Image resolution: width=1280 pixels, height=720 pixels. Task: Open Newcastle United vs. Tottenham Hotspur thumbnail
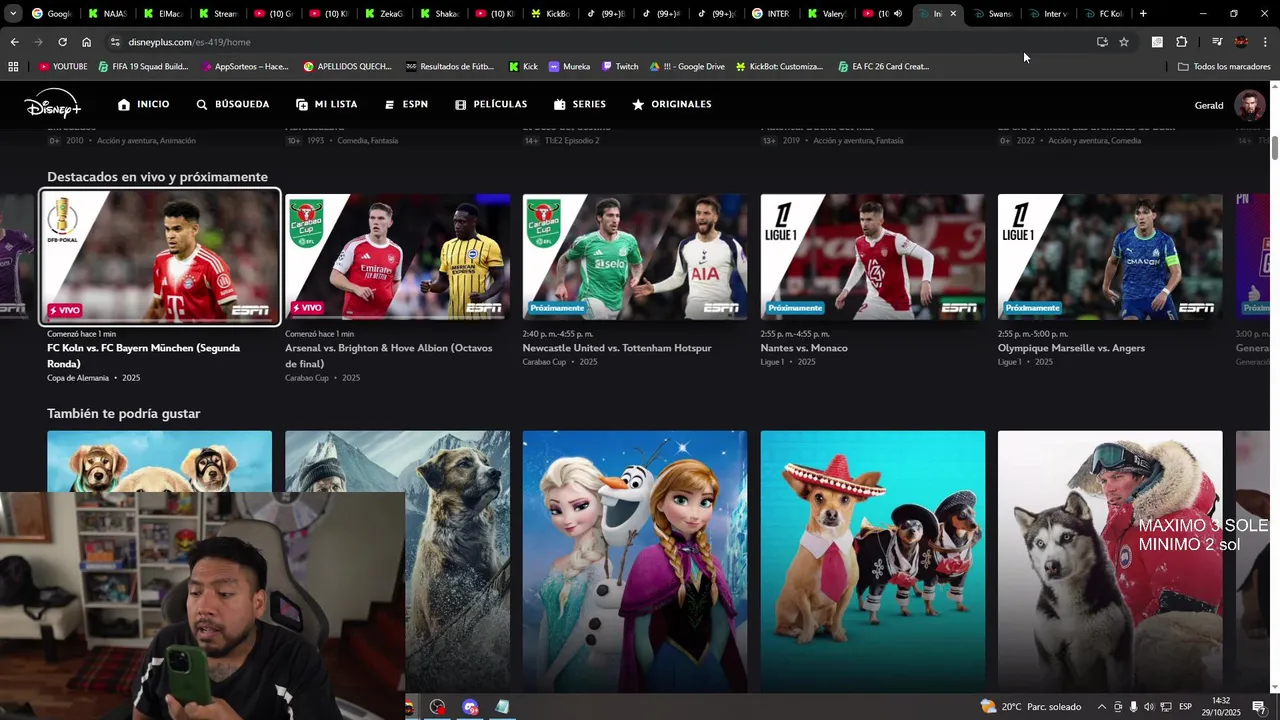pyautogui.click(x=635, y=257)
